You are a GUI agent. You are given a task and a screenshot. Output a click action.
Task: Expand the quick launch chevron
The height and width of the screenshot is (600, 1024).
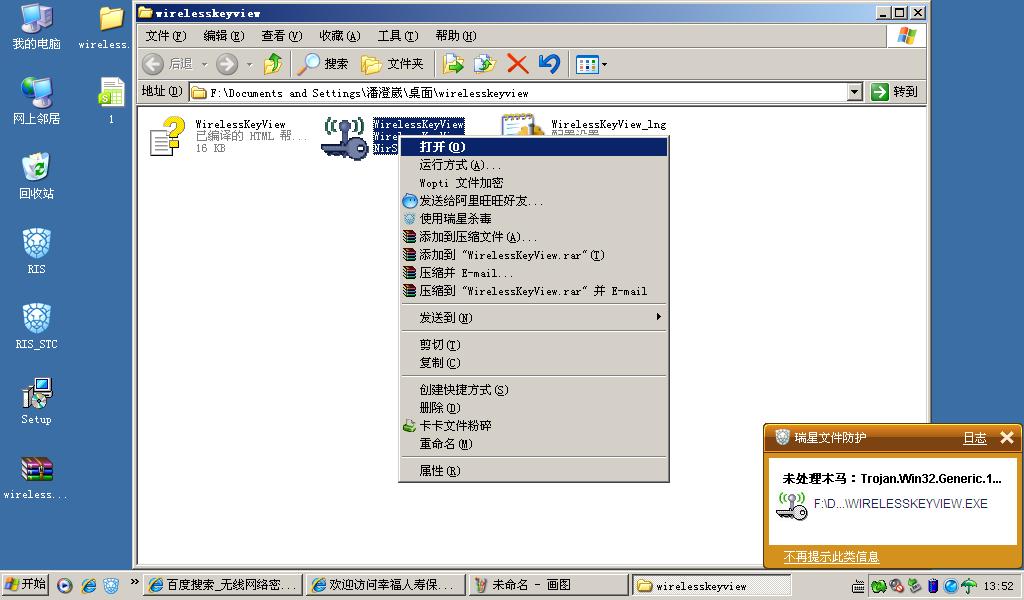coord(135,582)
